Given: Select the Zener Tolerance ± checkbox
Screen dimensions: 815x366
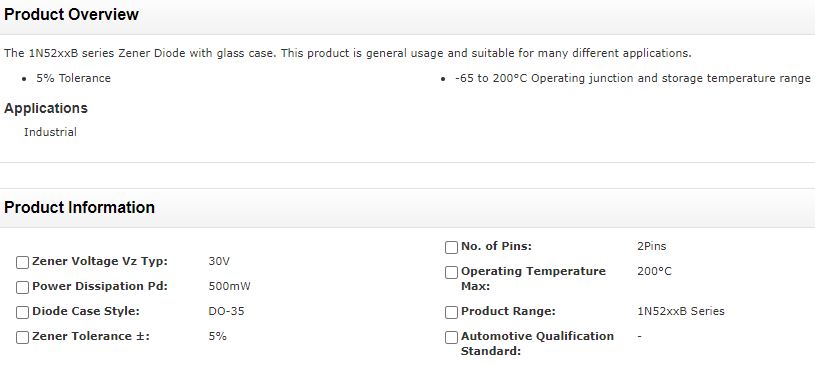Looking at the screenshot, I should tap(22, 337).
